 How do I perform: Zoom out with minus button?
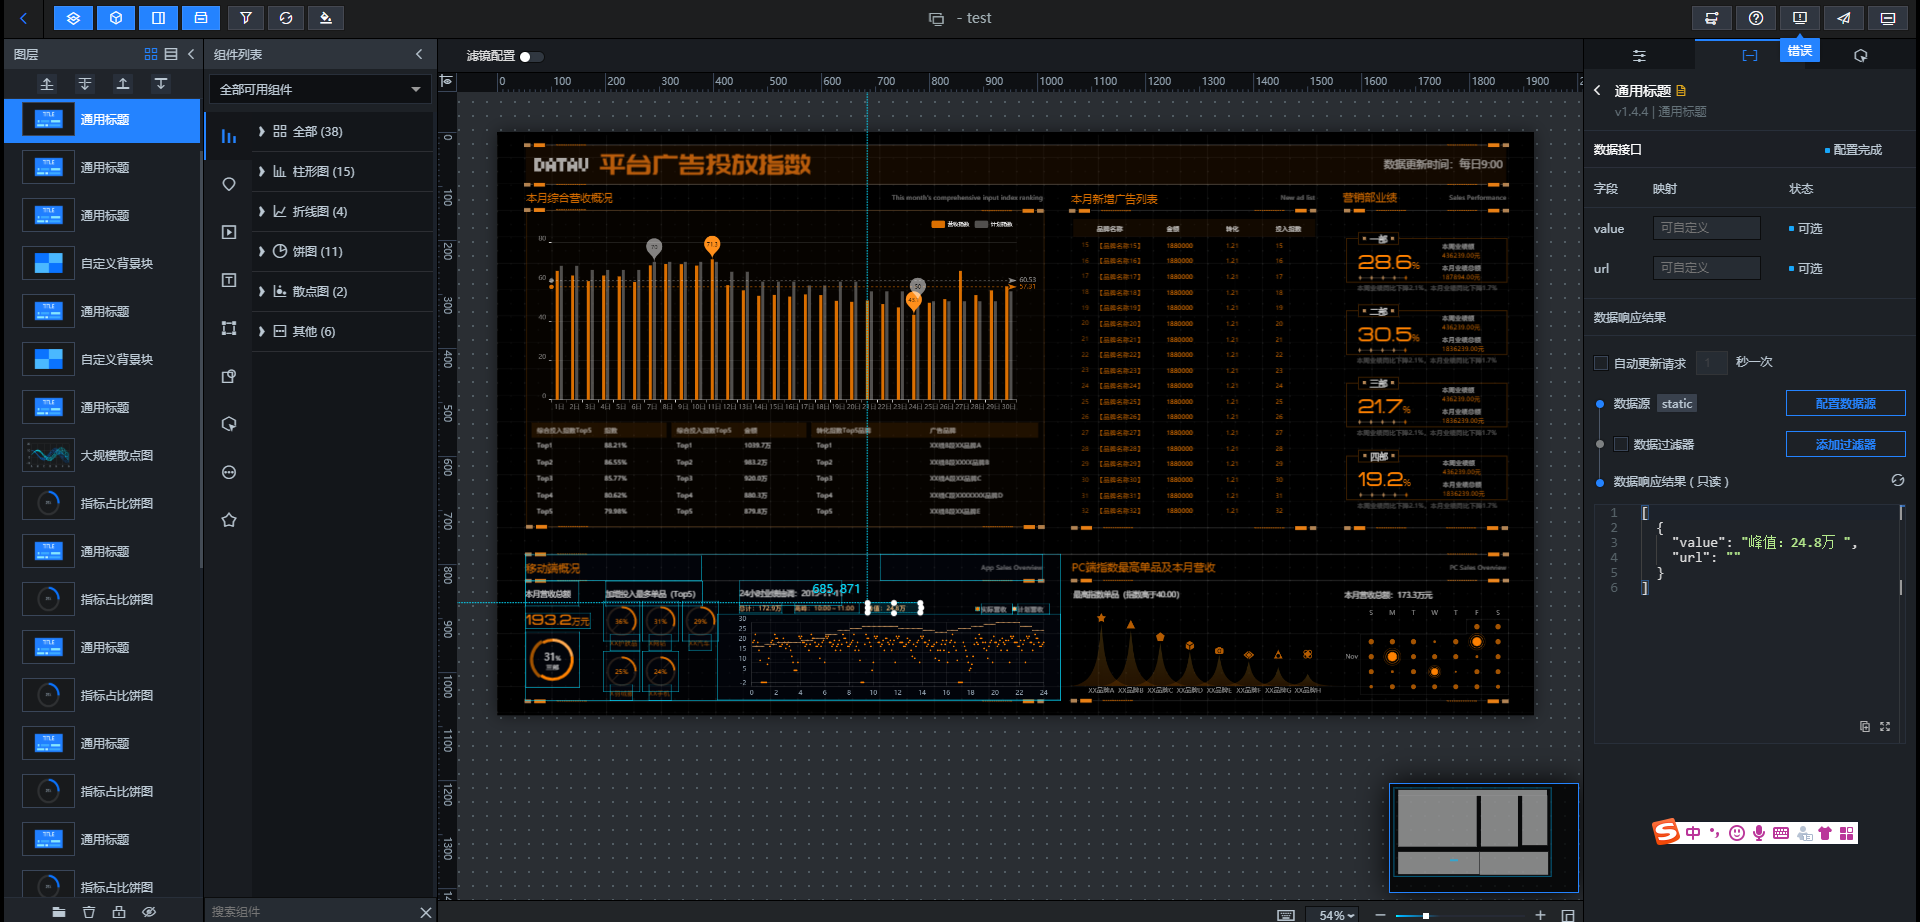(1381, 915)
